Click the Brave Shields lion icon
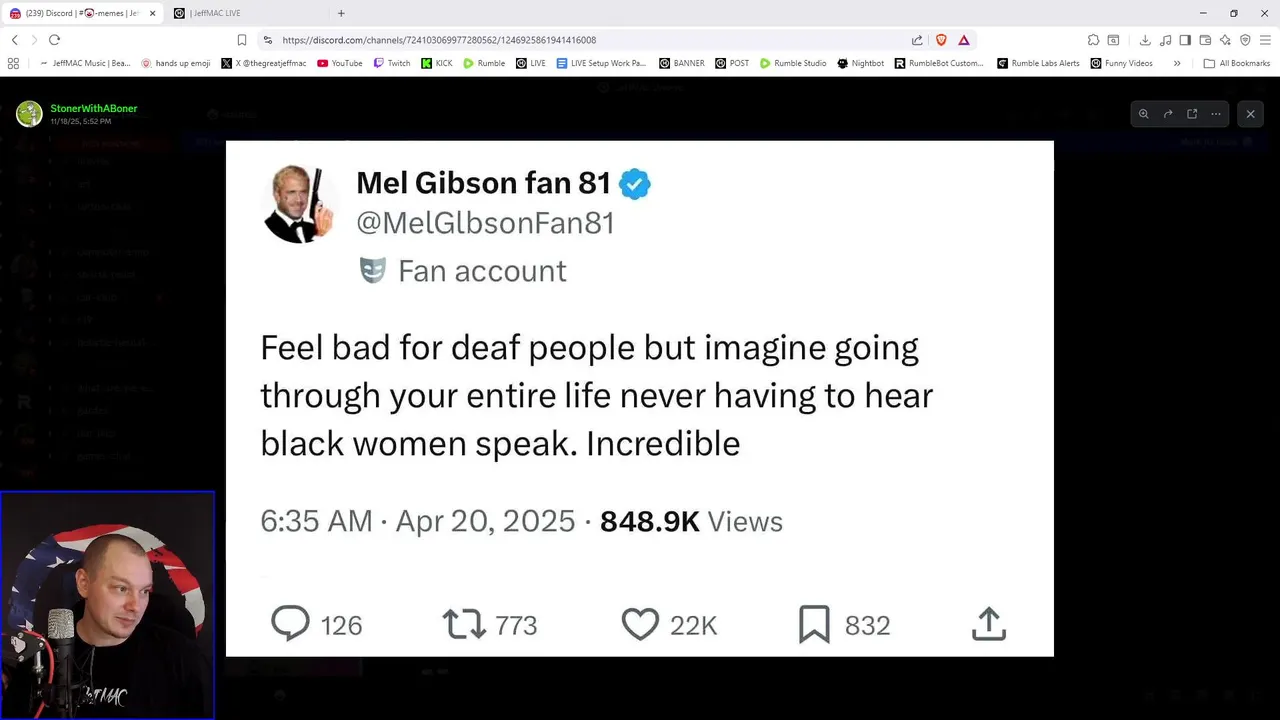The height and width of the screenshot is (720, 1280). (941, 40)
